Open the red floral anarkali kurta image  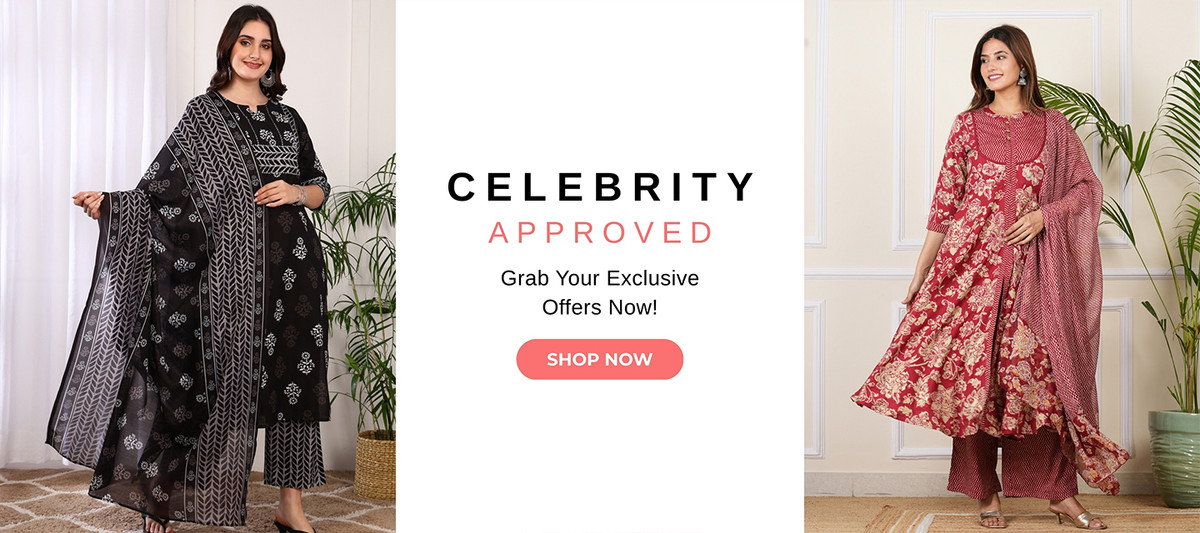coord(1002,266)
